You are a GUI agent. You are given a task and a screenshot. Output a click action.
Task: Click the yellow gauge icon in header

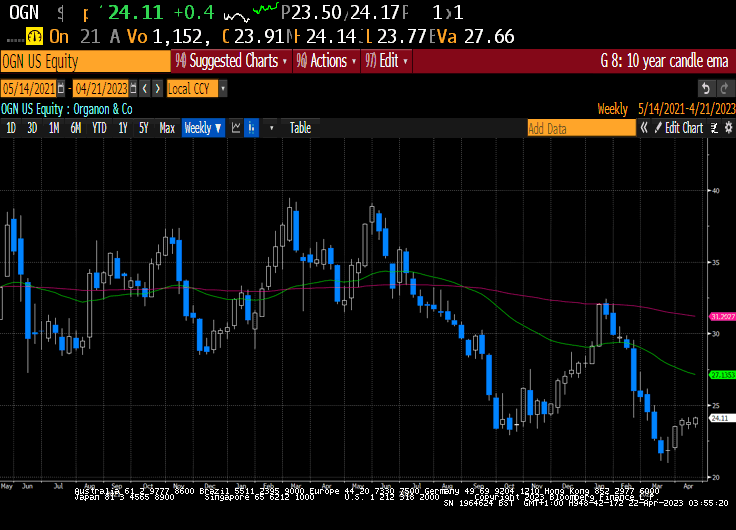[34, 36]
